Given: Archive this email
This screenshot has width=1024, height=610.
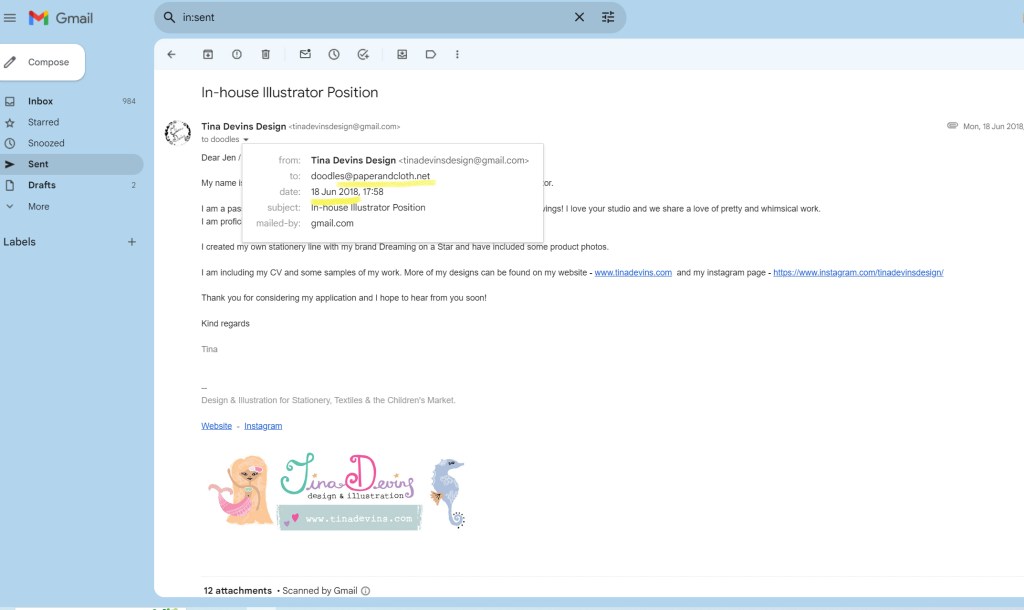Looking at the screenshot, I should [x=208, y=54].
